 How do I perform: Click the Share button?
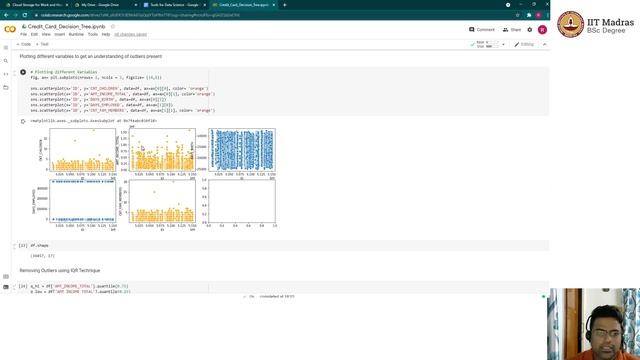tap(512, 30)
